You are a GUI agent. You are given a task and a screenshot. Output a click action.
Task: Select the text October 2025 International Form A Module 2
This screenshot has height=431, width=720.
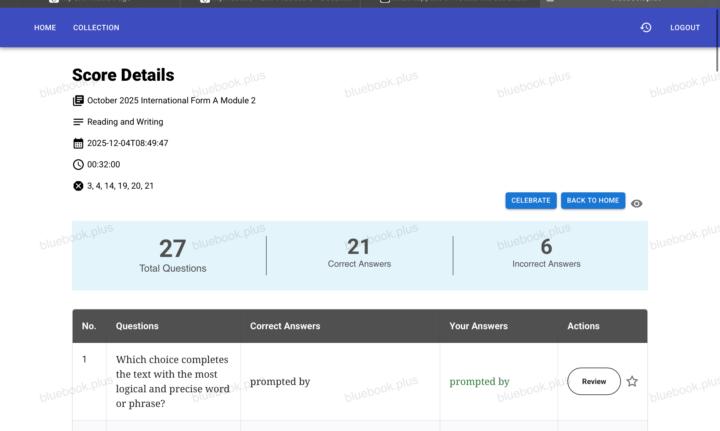click(x=171, y=101)
